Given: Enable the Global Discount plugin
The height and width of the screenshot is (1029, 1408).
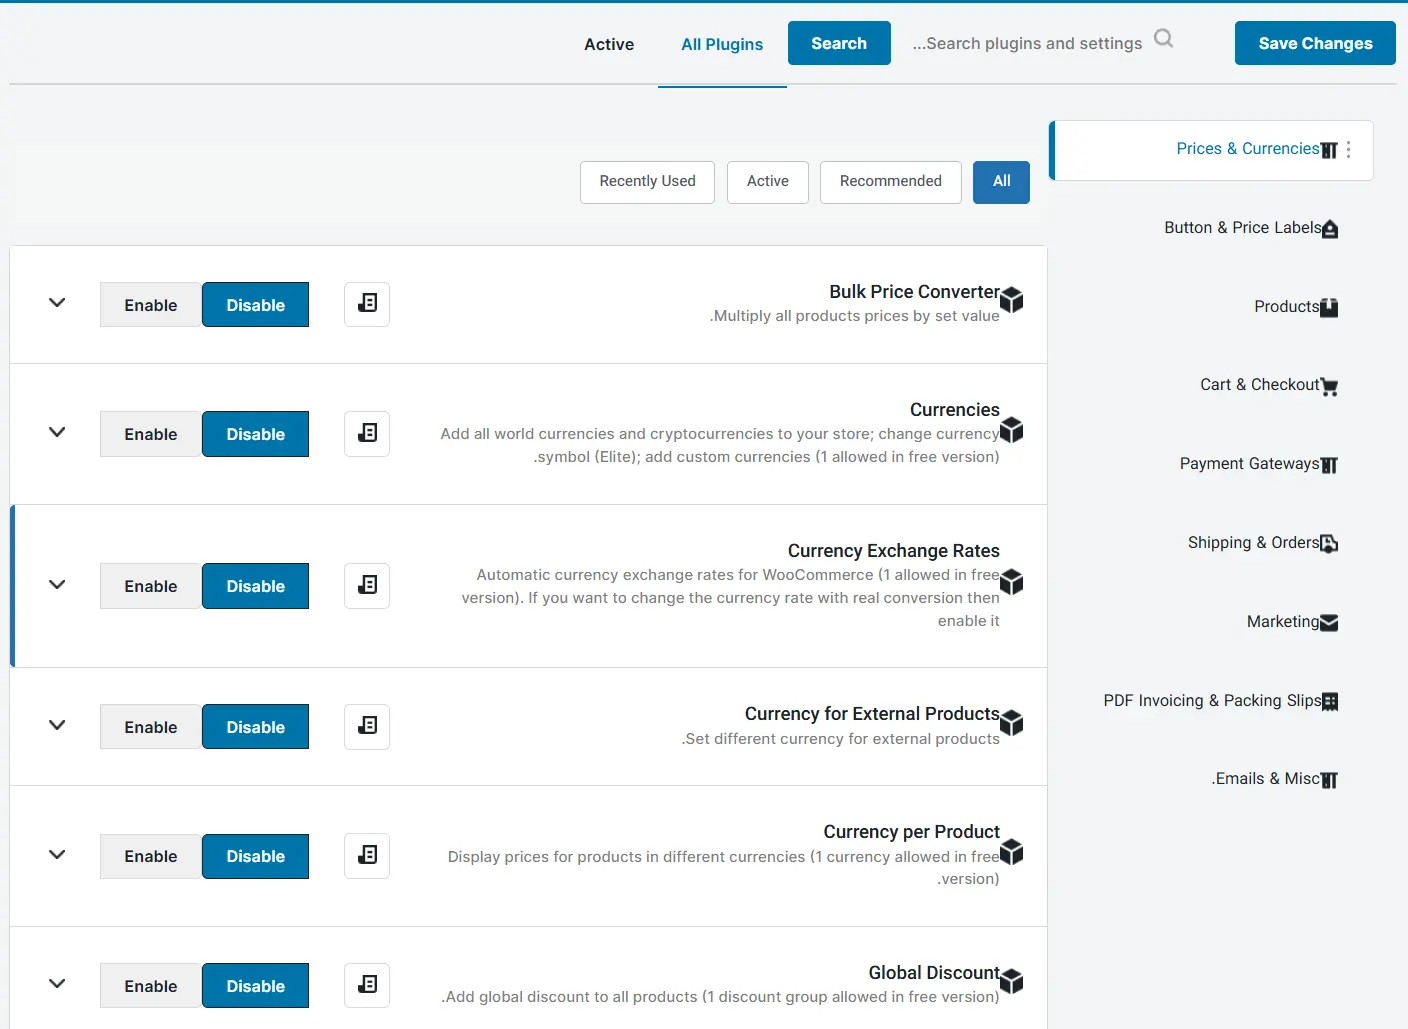Looking at the screenshot, I should pyautogui.click(x=151, y=986).
